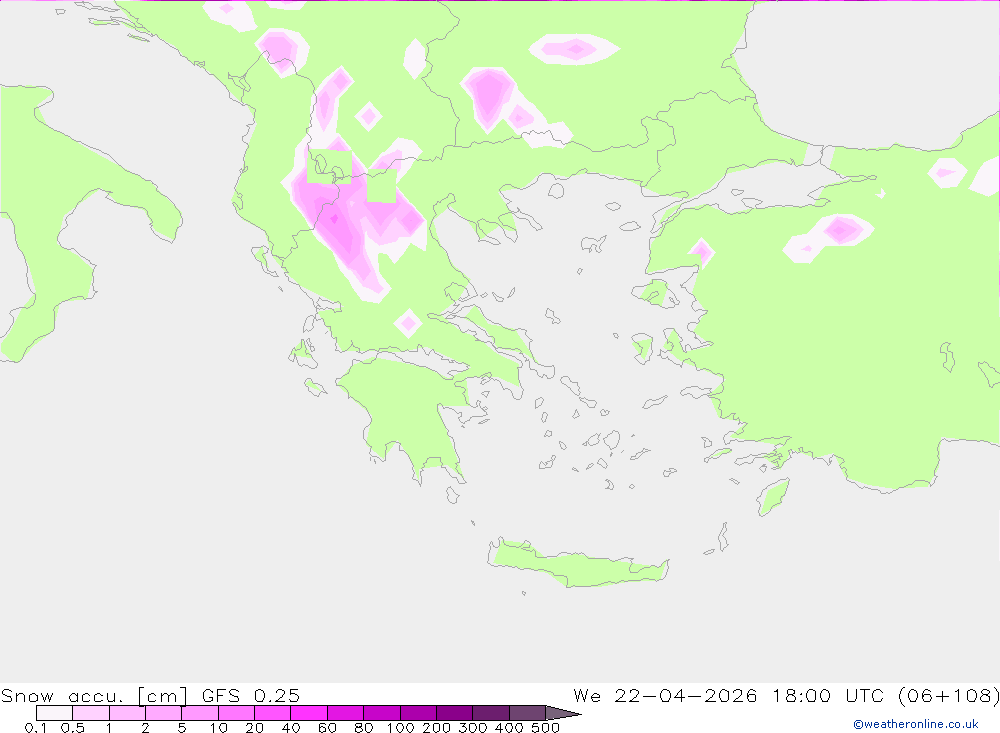Click the legend label '0.1'
Screen dimensions: 1000x733
36,727
